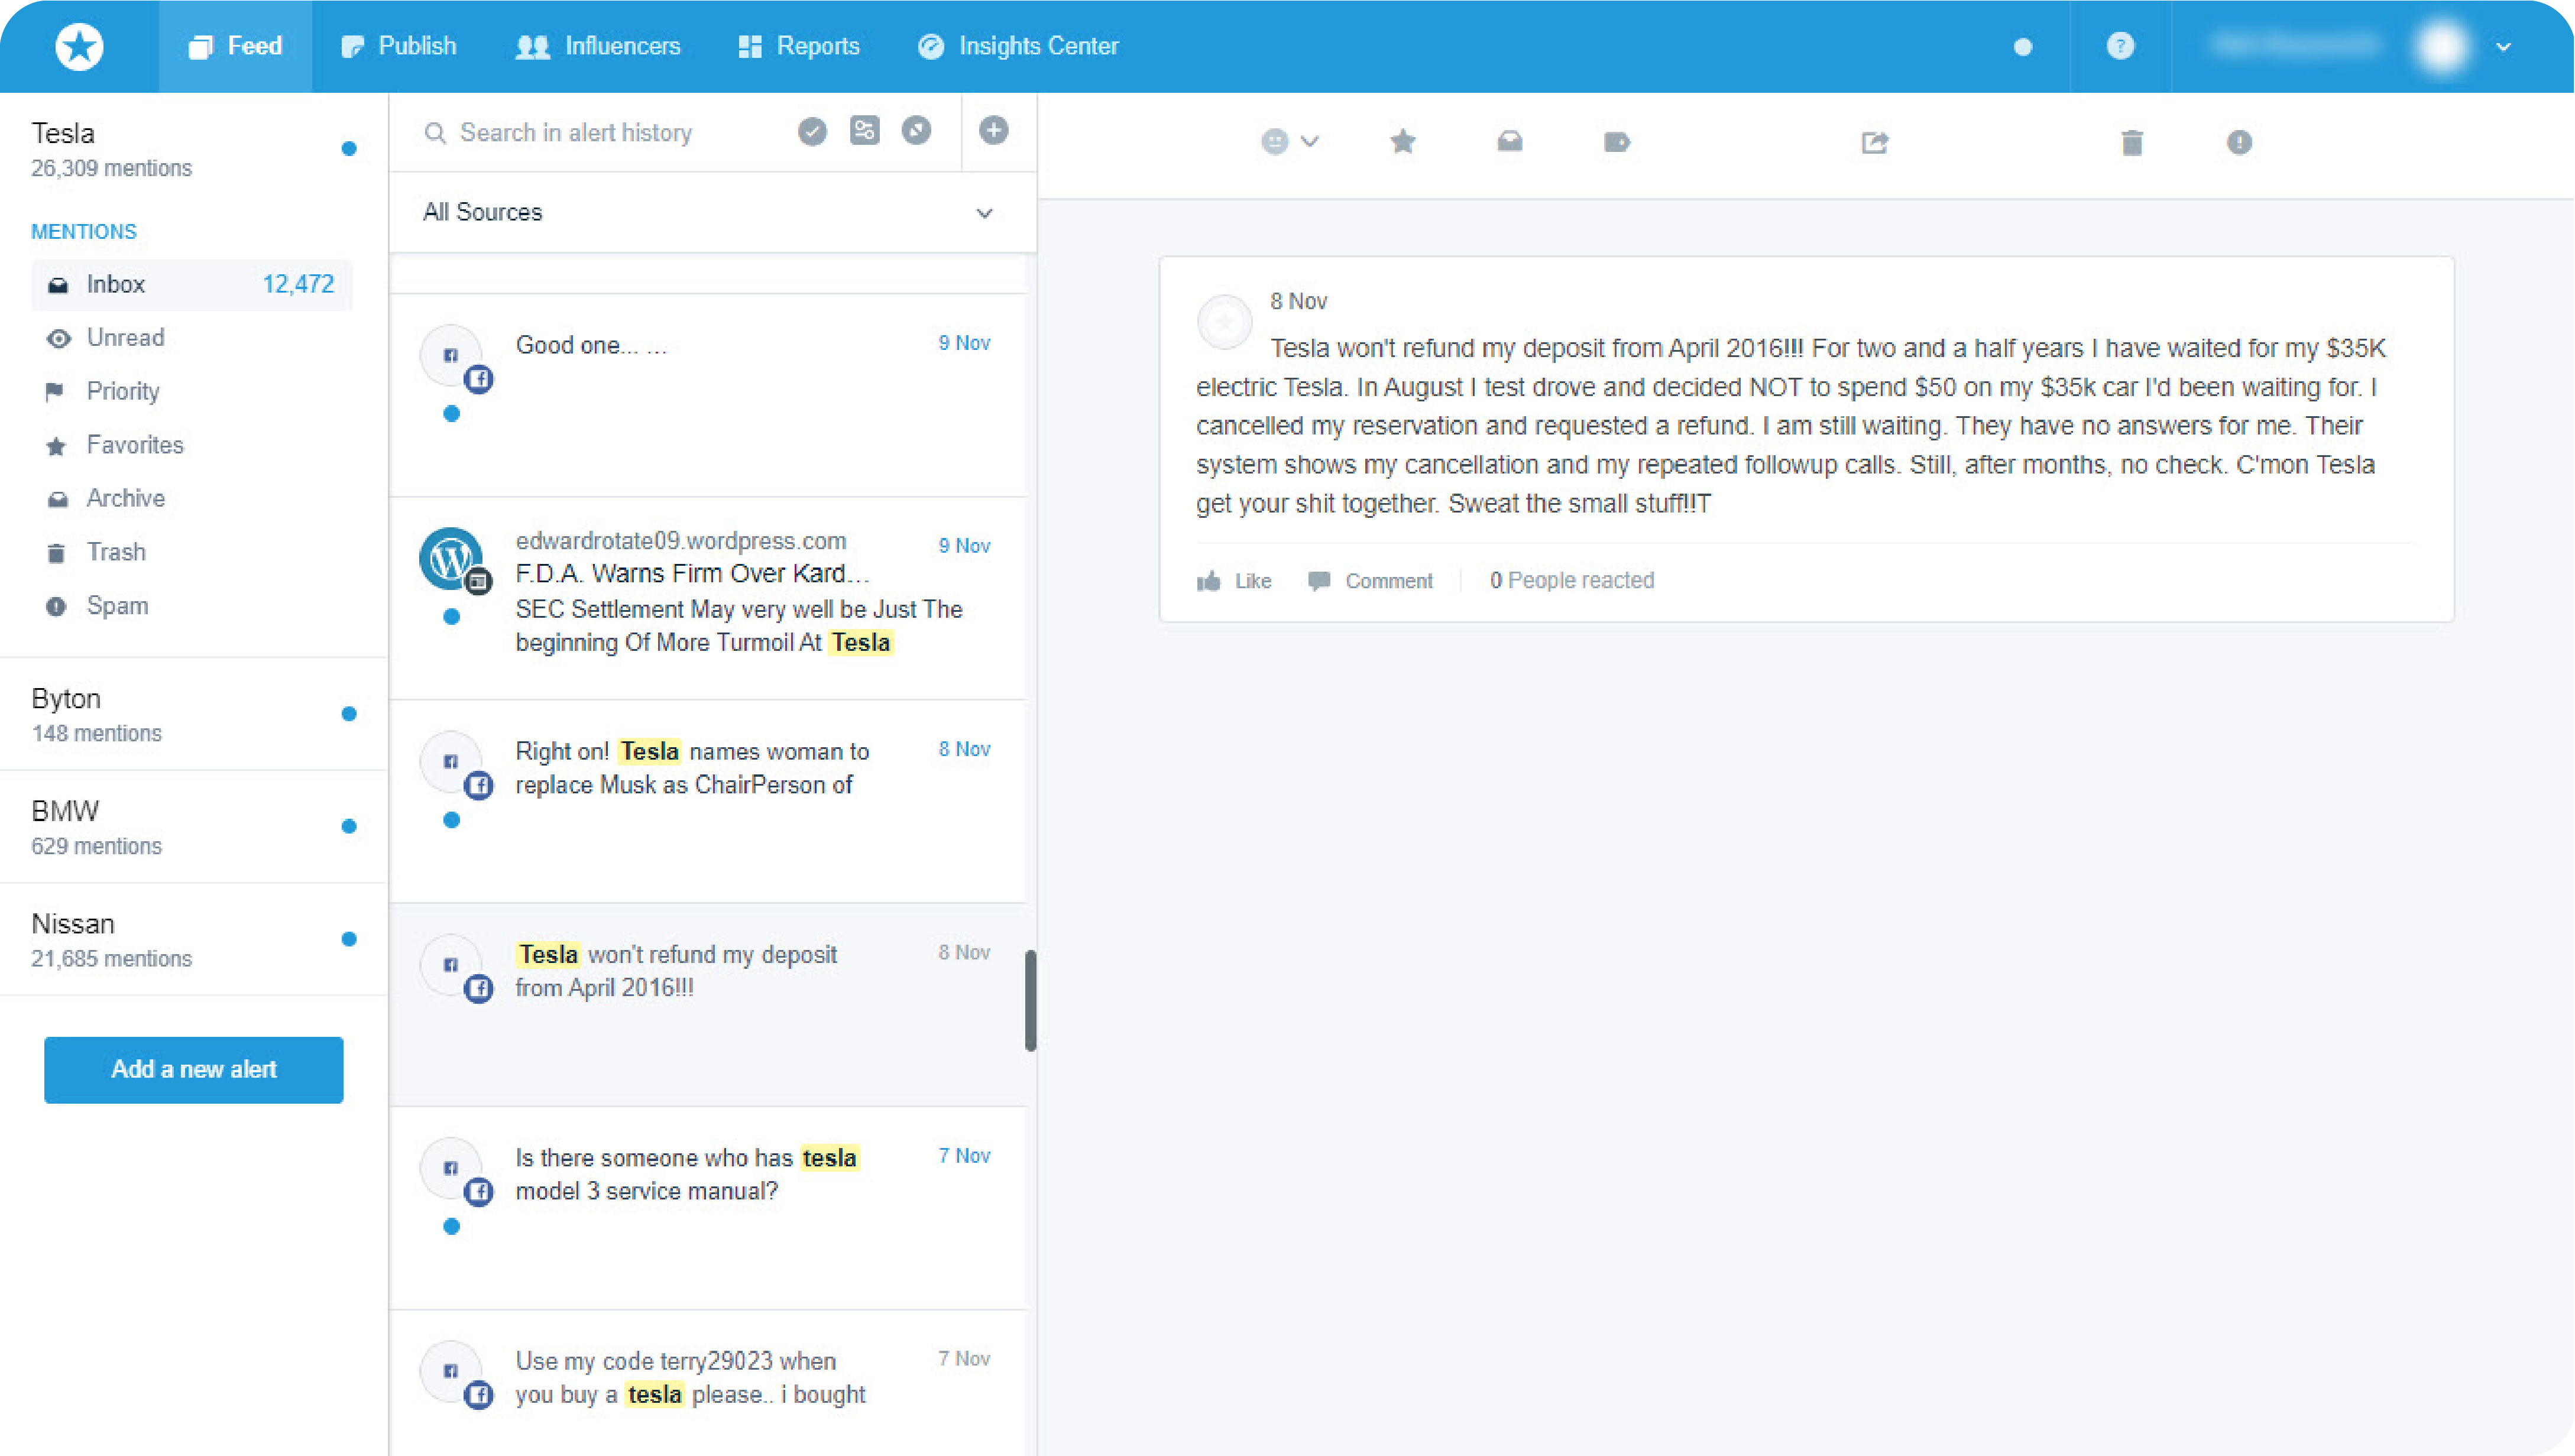Viewport: 2575px width, 1456px height.
Task: Click the post author avatar in detail view
Action: pyautogui.click(x=1224, y=322)
